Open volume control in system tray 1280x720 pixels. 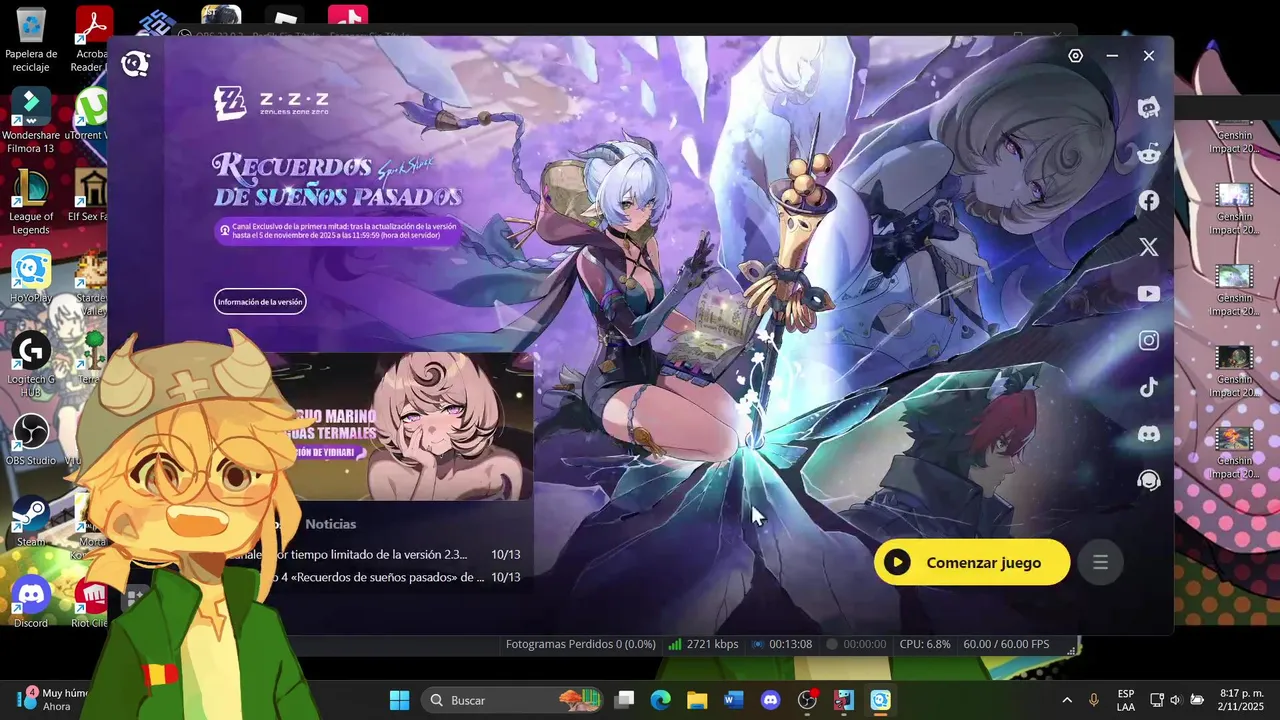(1175, 700)
